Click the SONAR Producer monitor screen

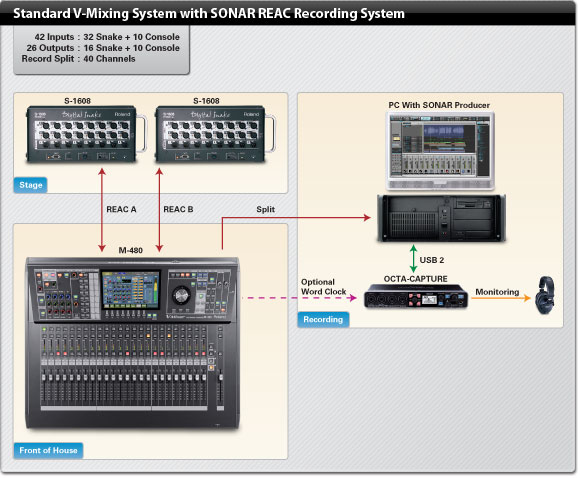(440, 151)
